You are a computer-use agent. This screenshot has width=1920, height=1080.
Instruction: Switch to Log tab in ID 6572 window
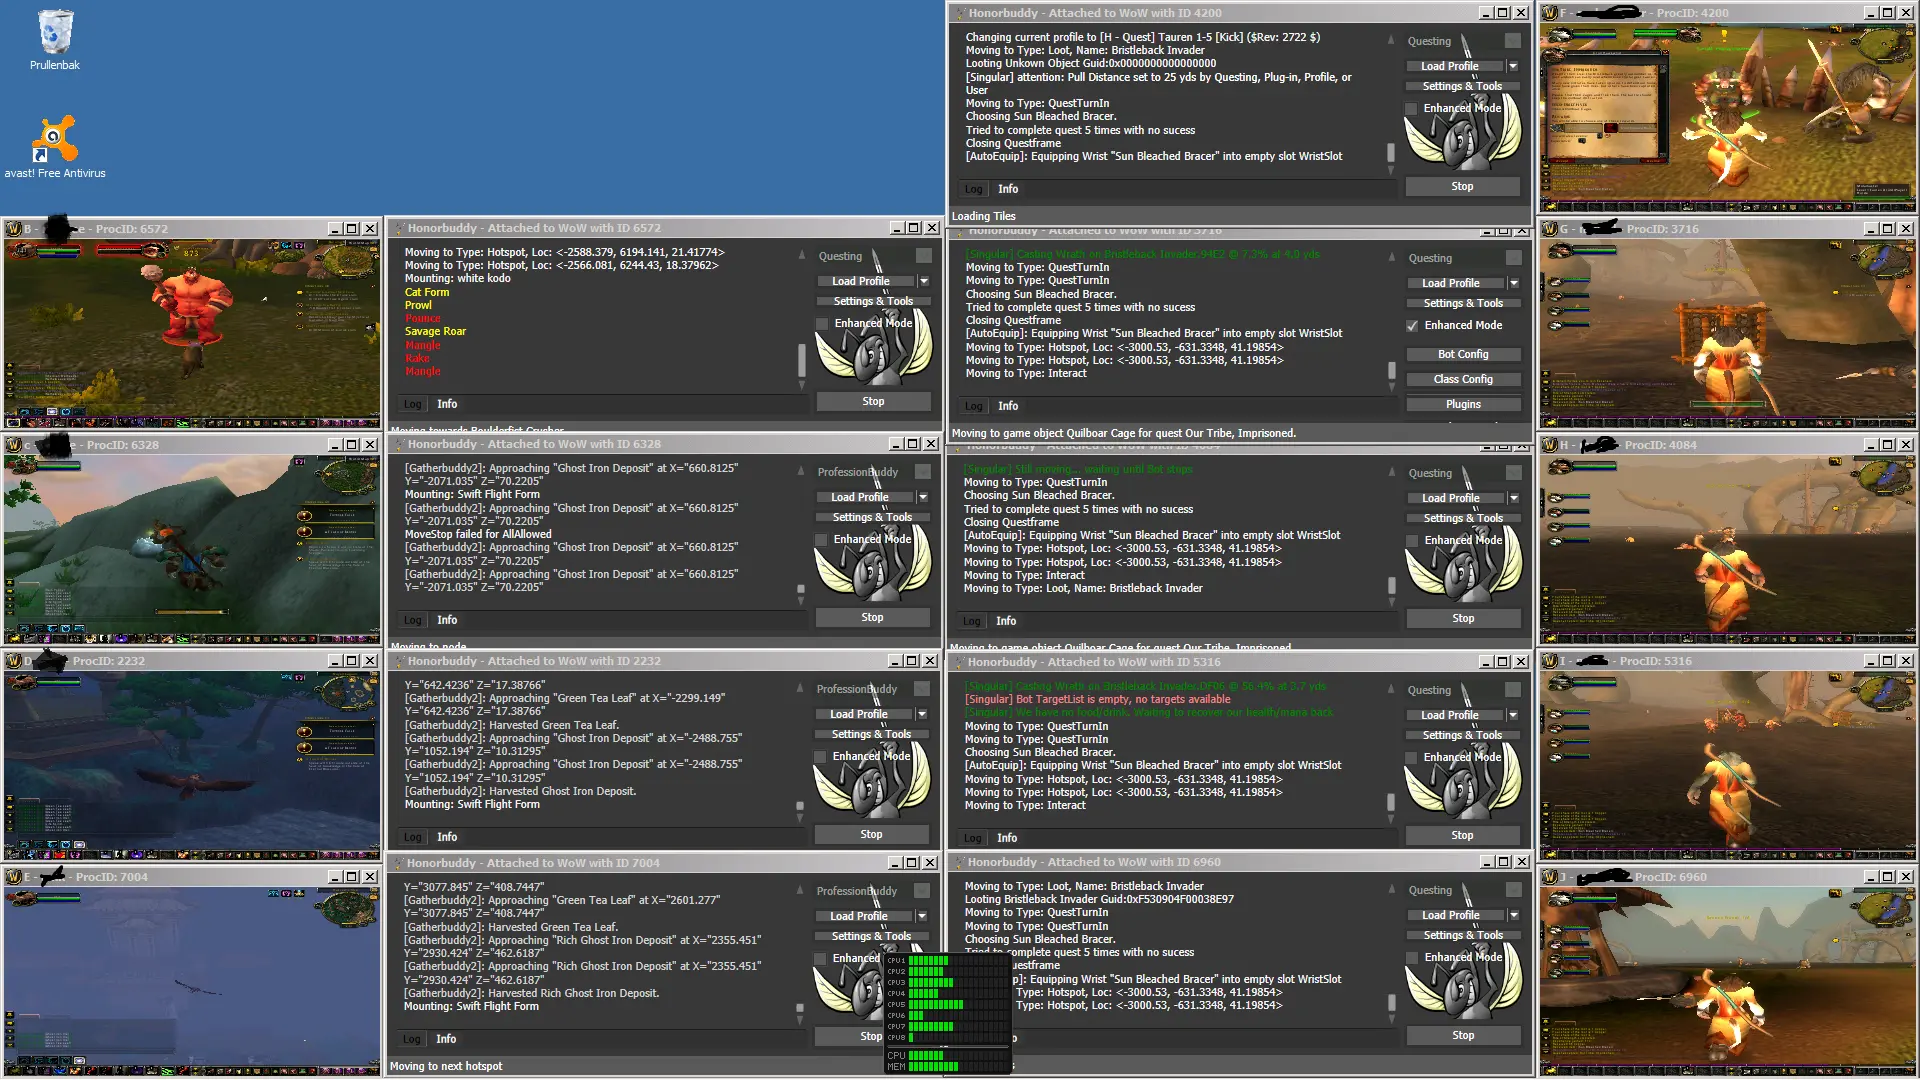(x=412, y=404)
